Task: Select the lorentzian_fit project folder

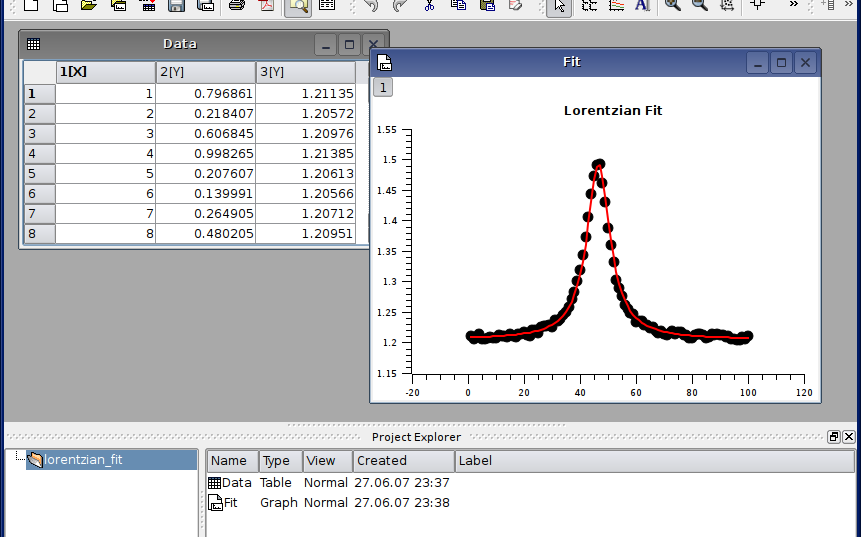Action: [x=111, y=460]
